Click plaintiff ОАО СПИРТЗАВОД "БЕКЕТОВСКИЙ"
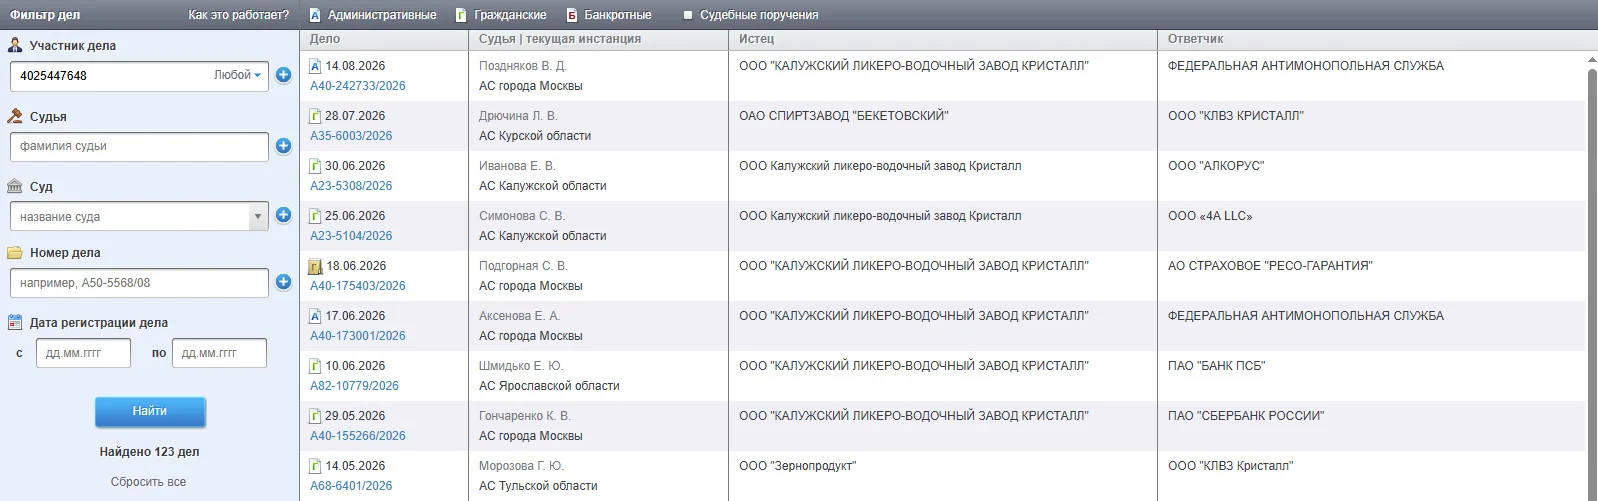The height and width of the screenshot is (501, 1598). [x=843, y=116]
